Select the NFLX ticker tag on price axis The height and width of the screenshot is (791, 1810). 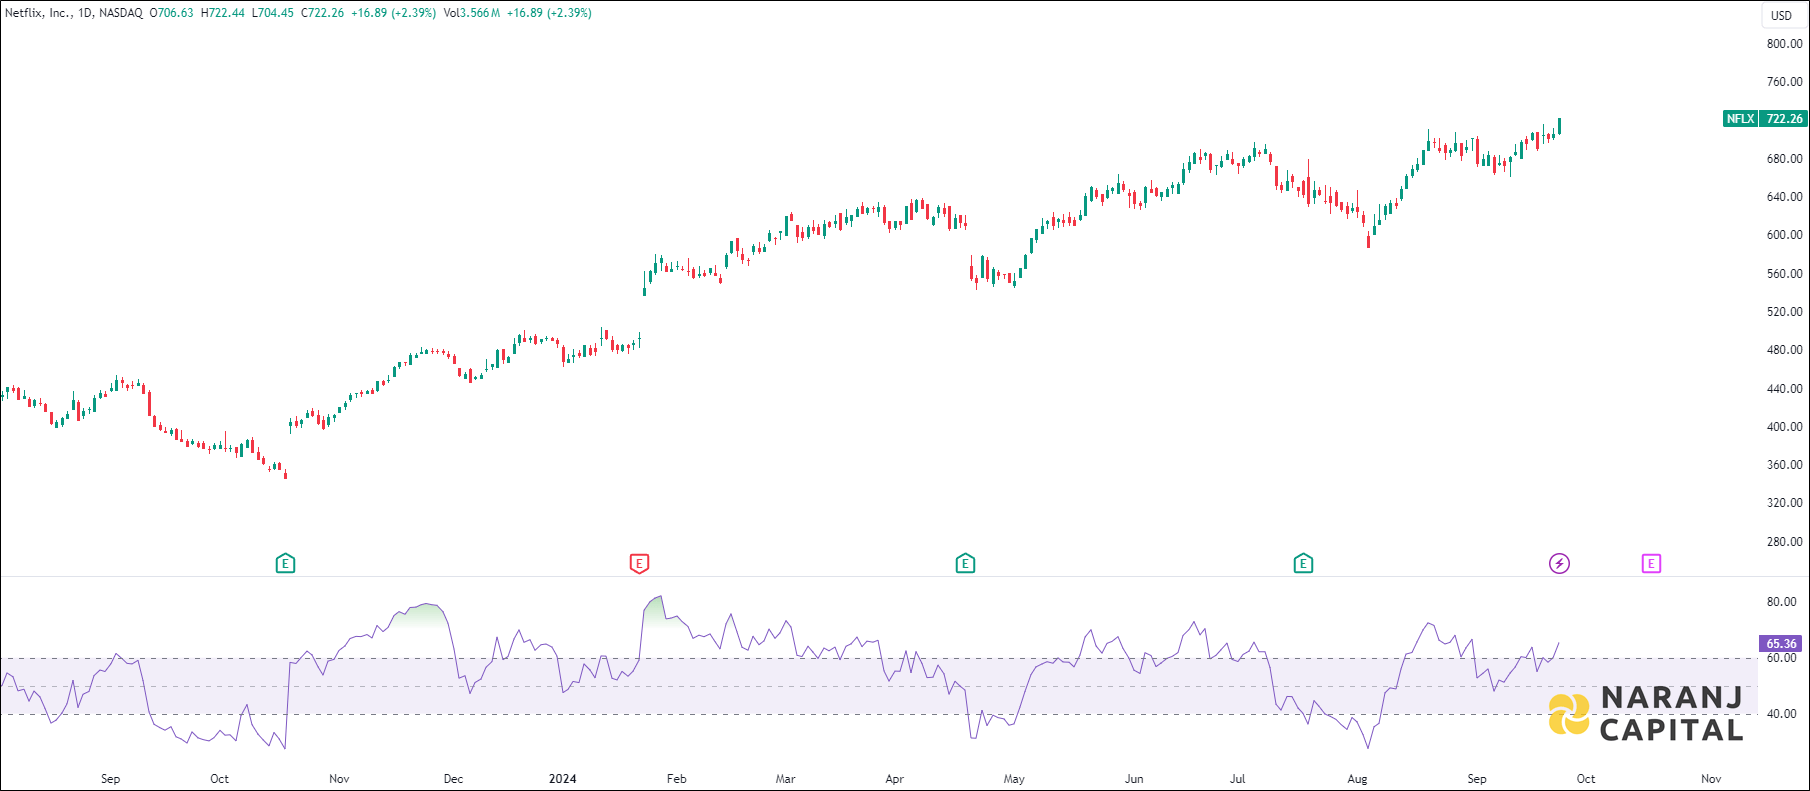point(1740,119)
